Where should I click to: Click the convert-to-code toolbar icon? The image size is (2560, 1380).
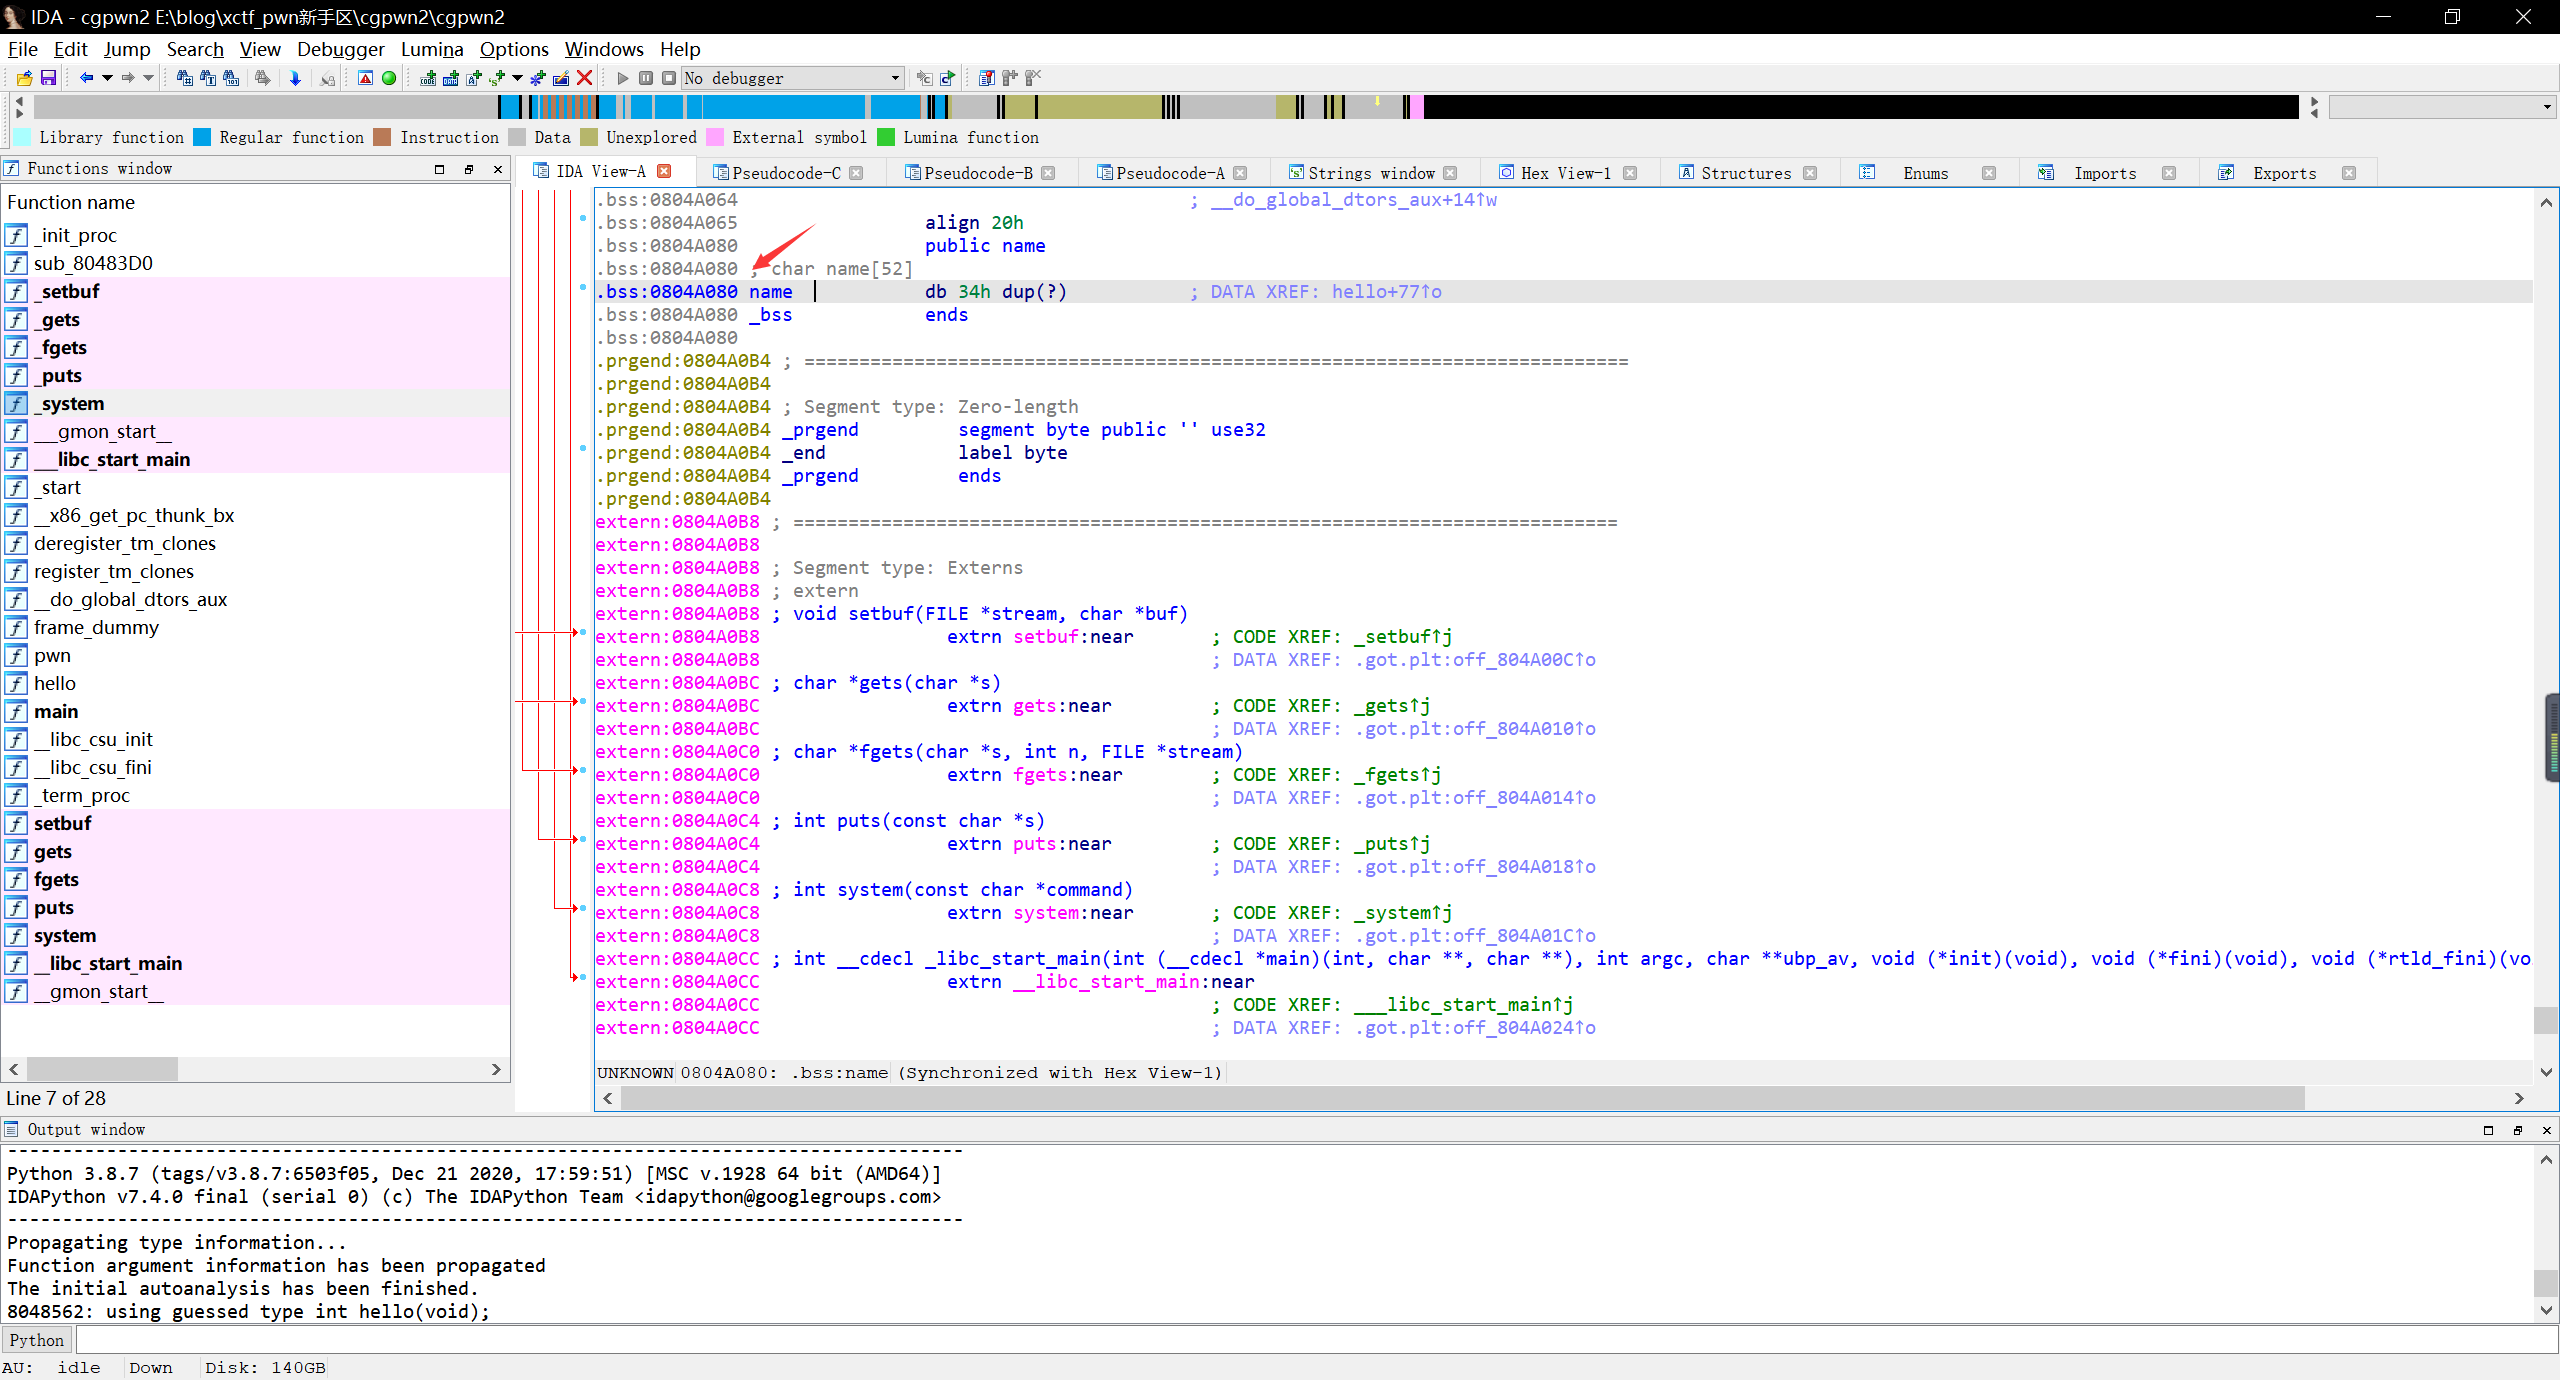click(428, 78)
